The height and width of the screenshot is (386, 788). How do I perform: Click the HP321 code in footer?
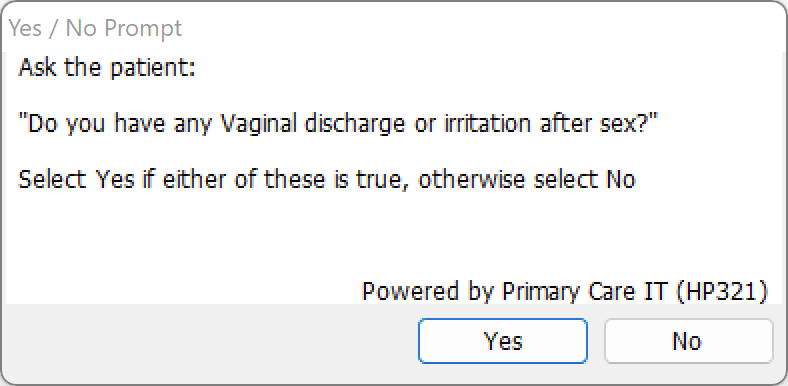coord(722,291)
